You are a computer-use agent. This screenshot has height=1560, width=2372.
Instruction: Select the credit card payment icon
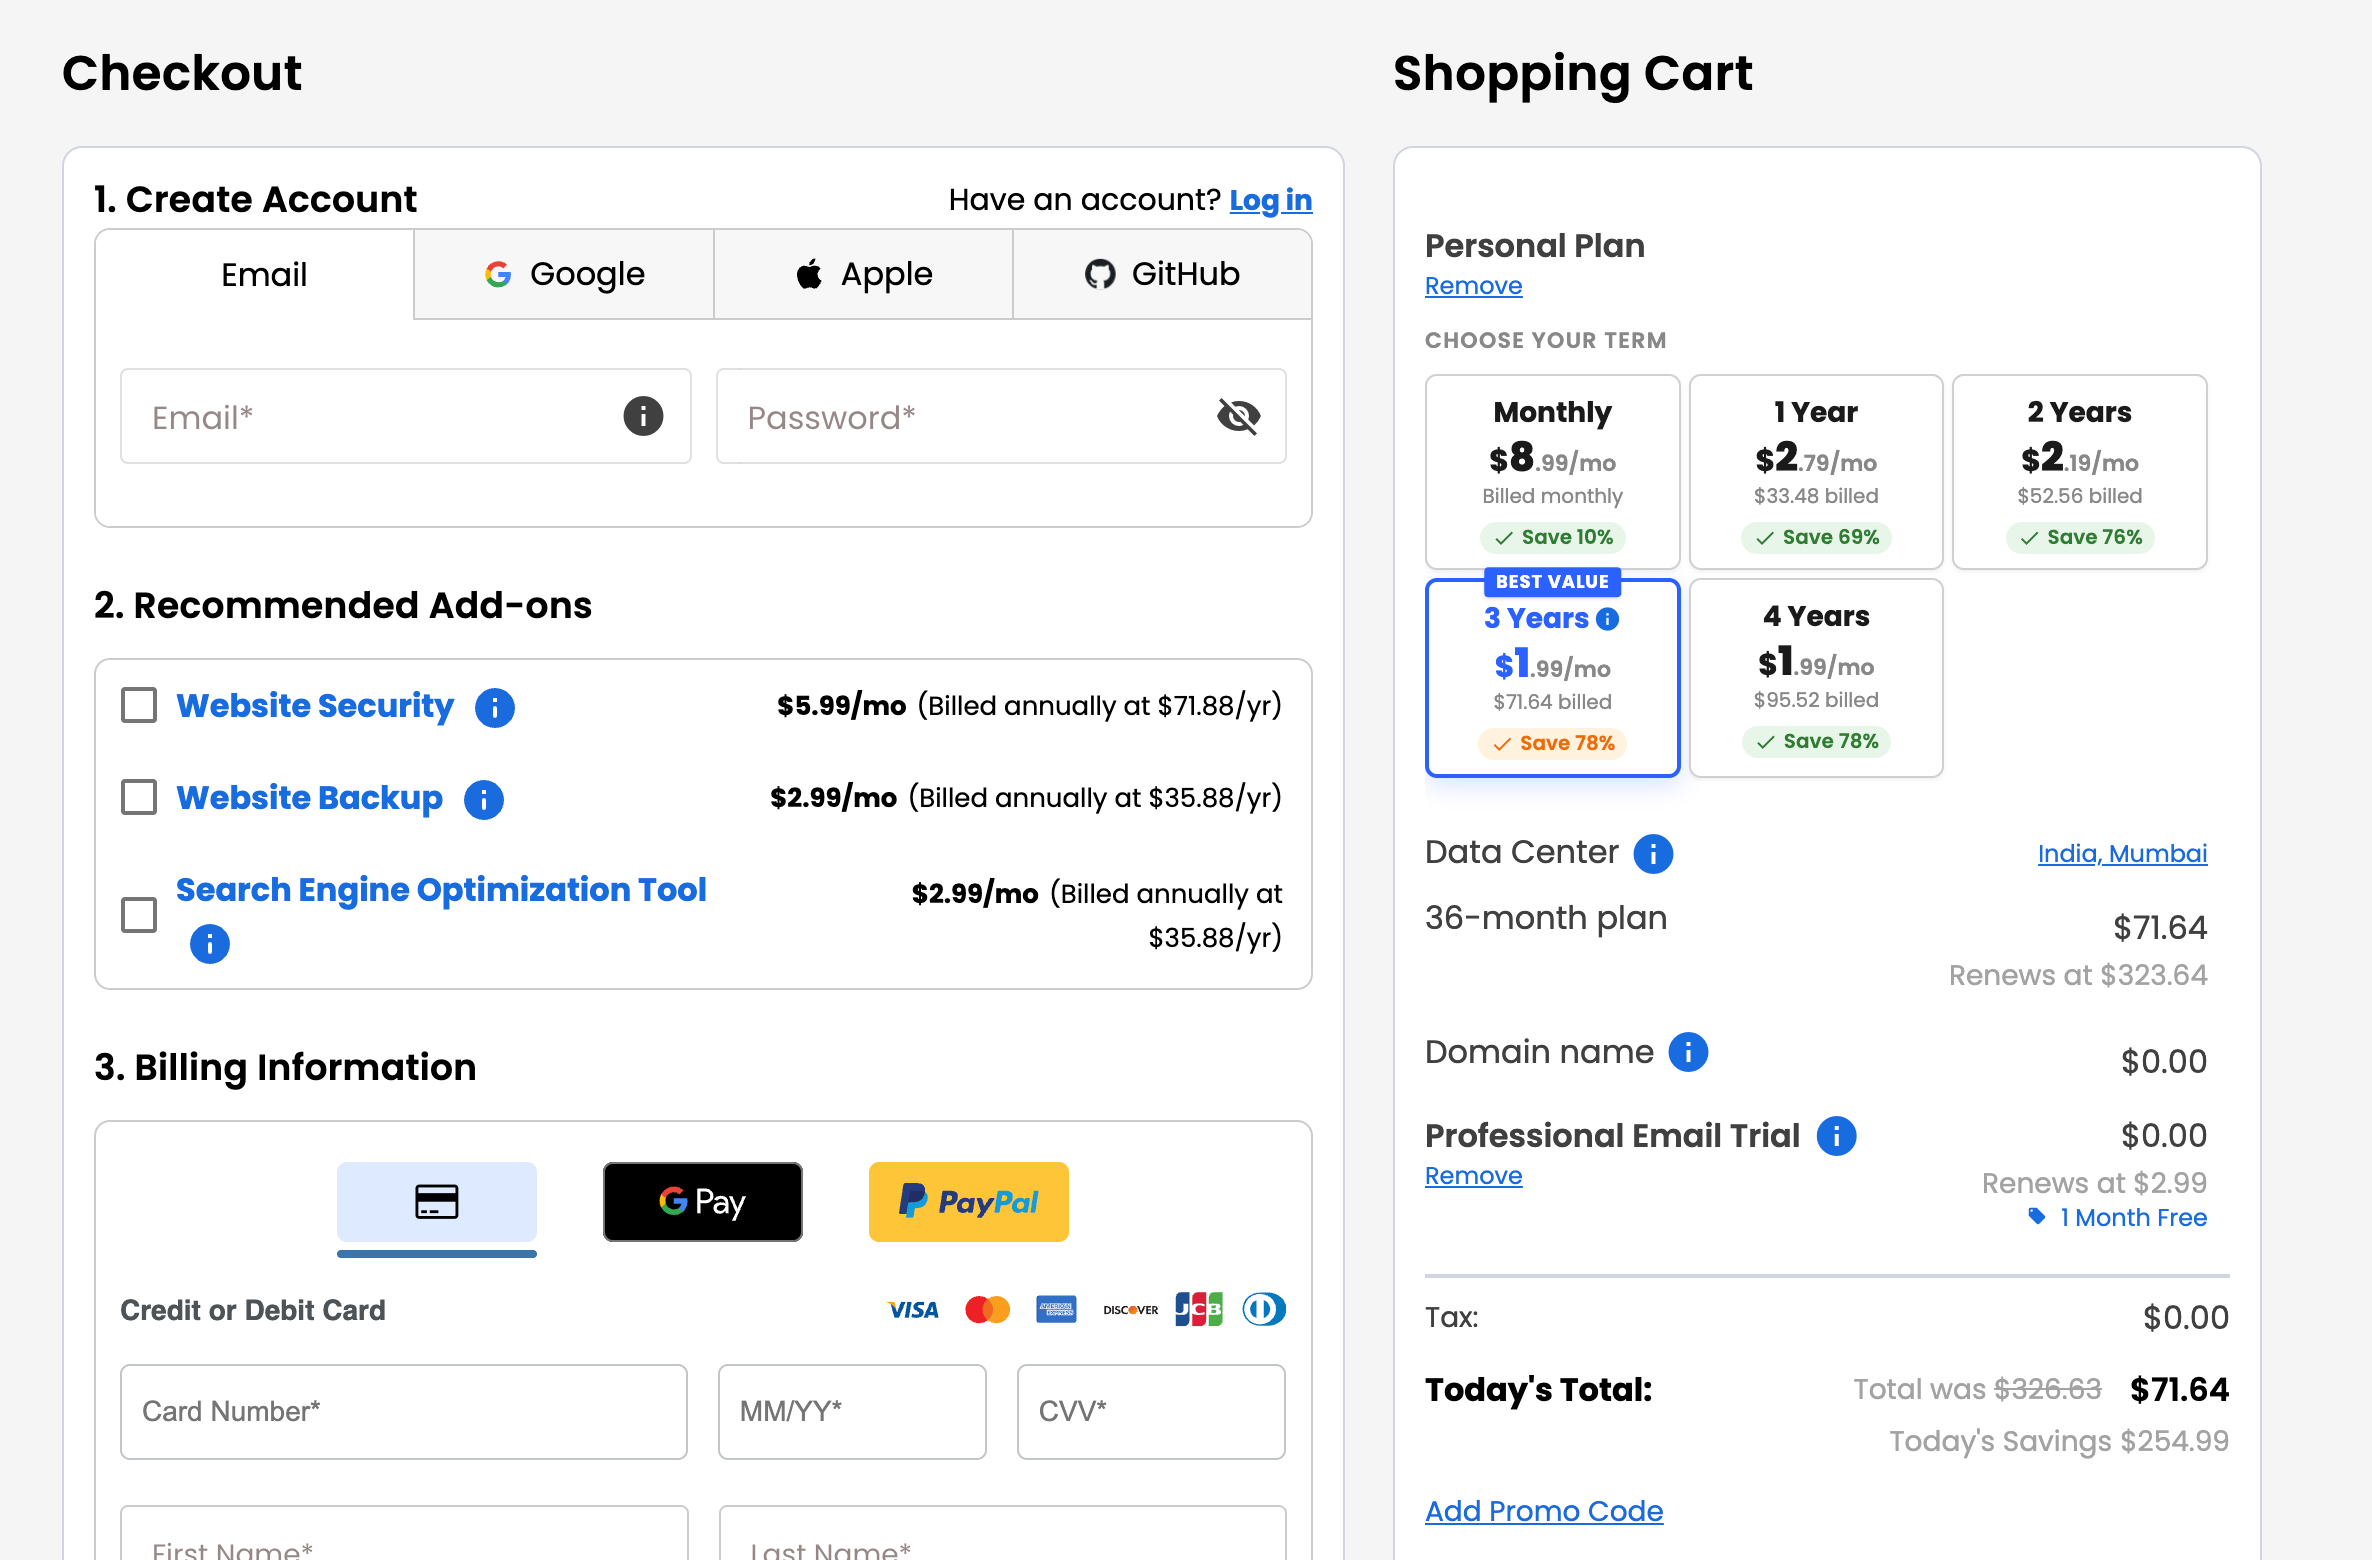pos(437,1202)
